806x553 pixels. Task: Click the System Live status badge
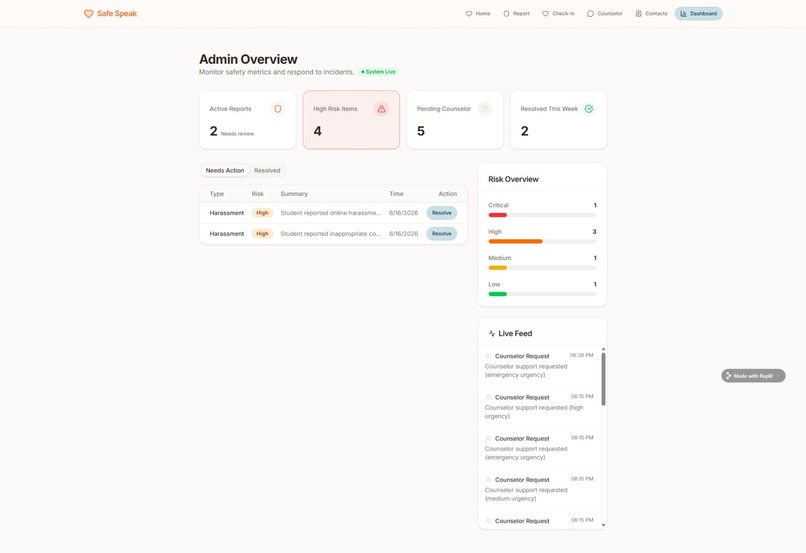pyautogui.click(x=378, y=72)
